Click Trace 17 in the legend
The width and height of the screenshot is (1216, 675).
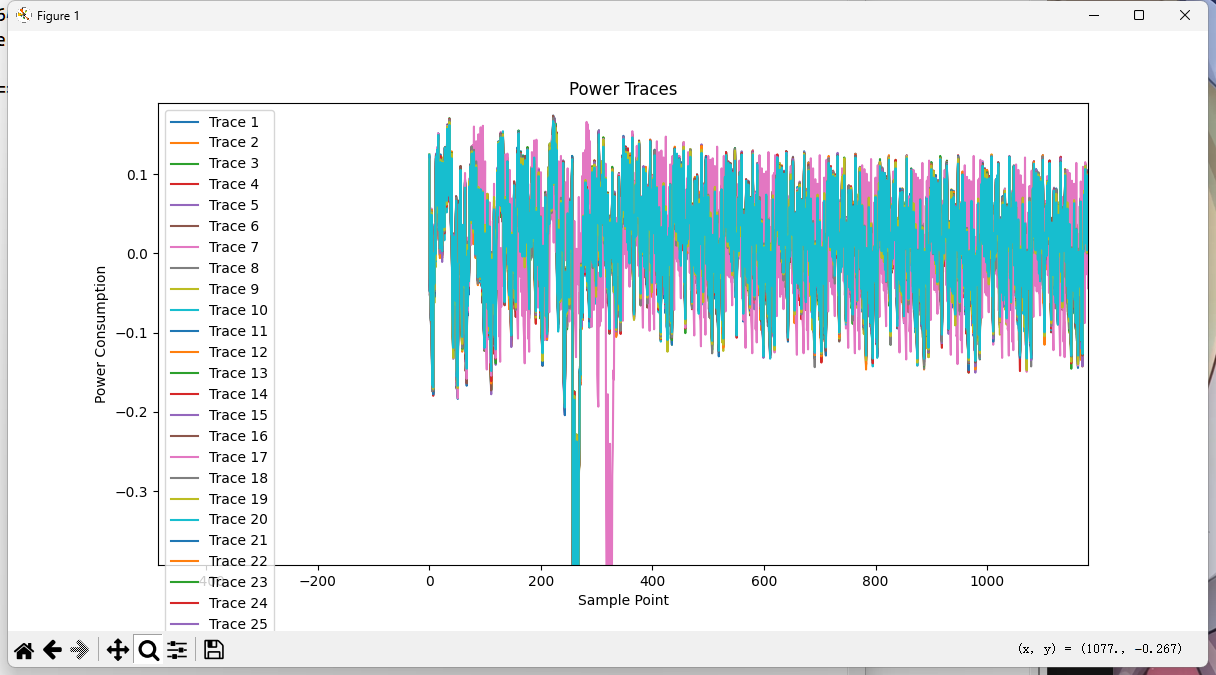click(237, 457)
